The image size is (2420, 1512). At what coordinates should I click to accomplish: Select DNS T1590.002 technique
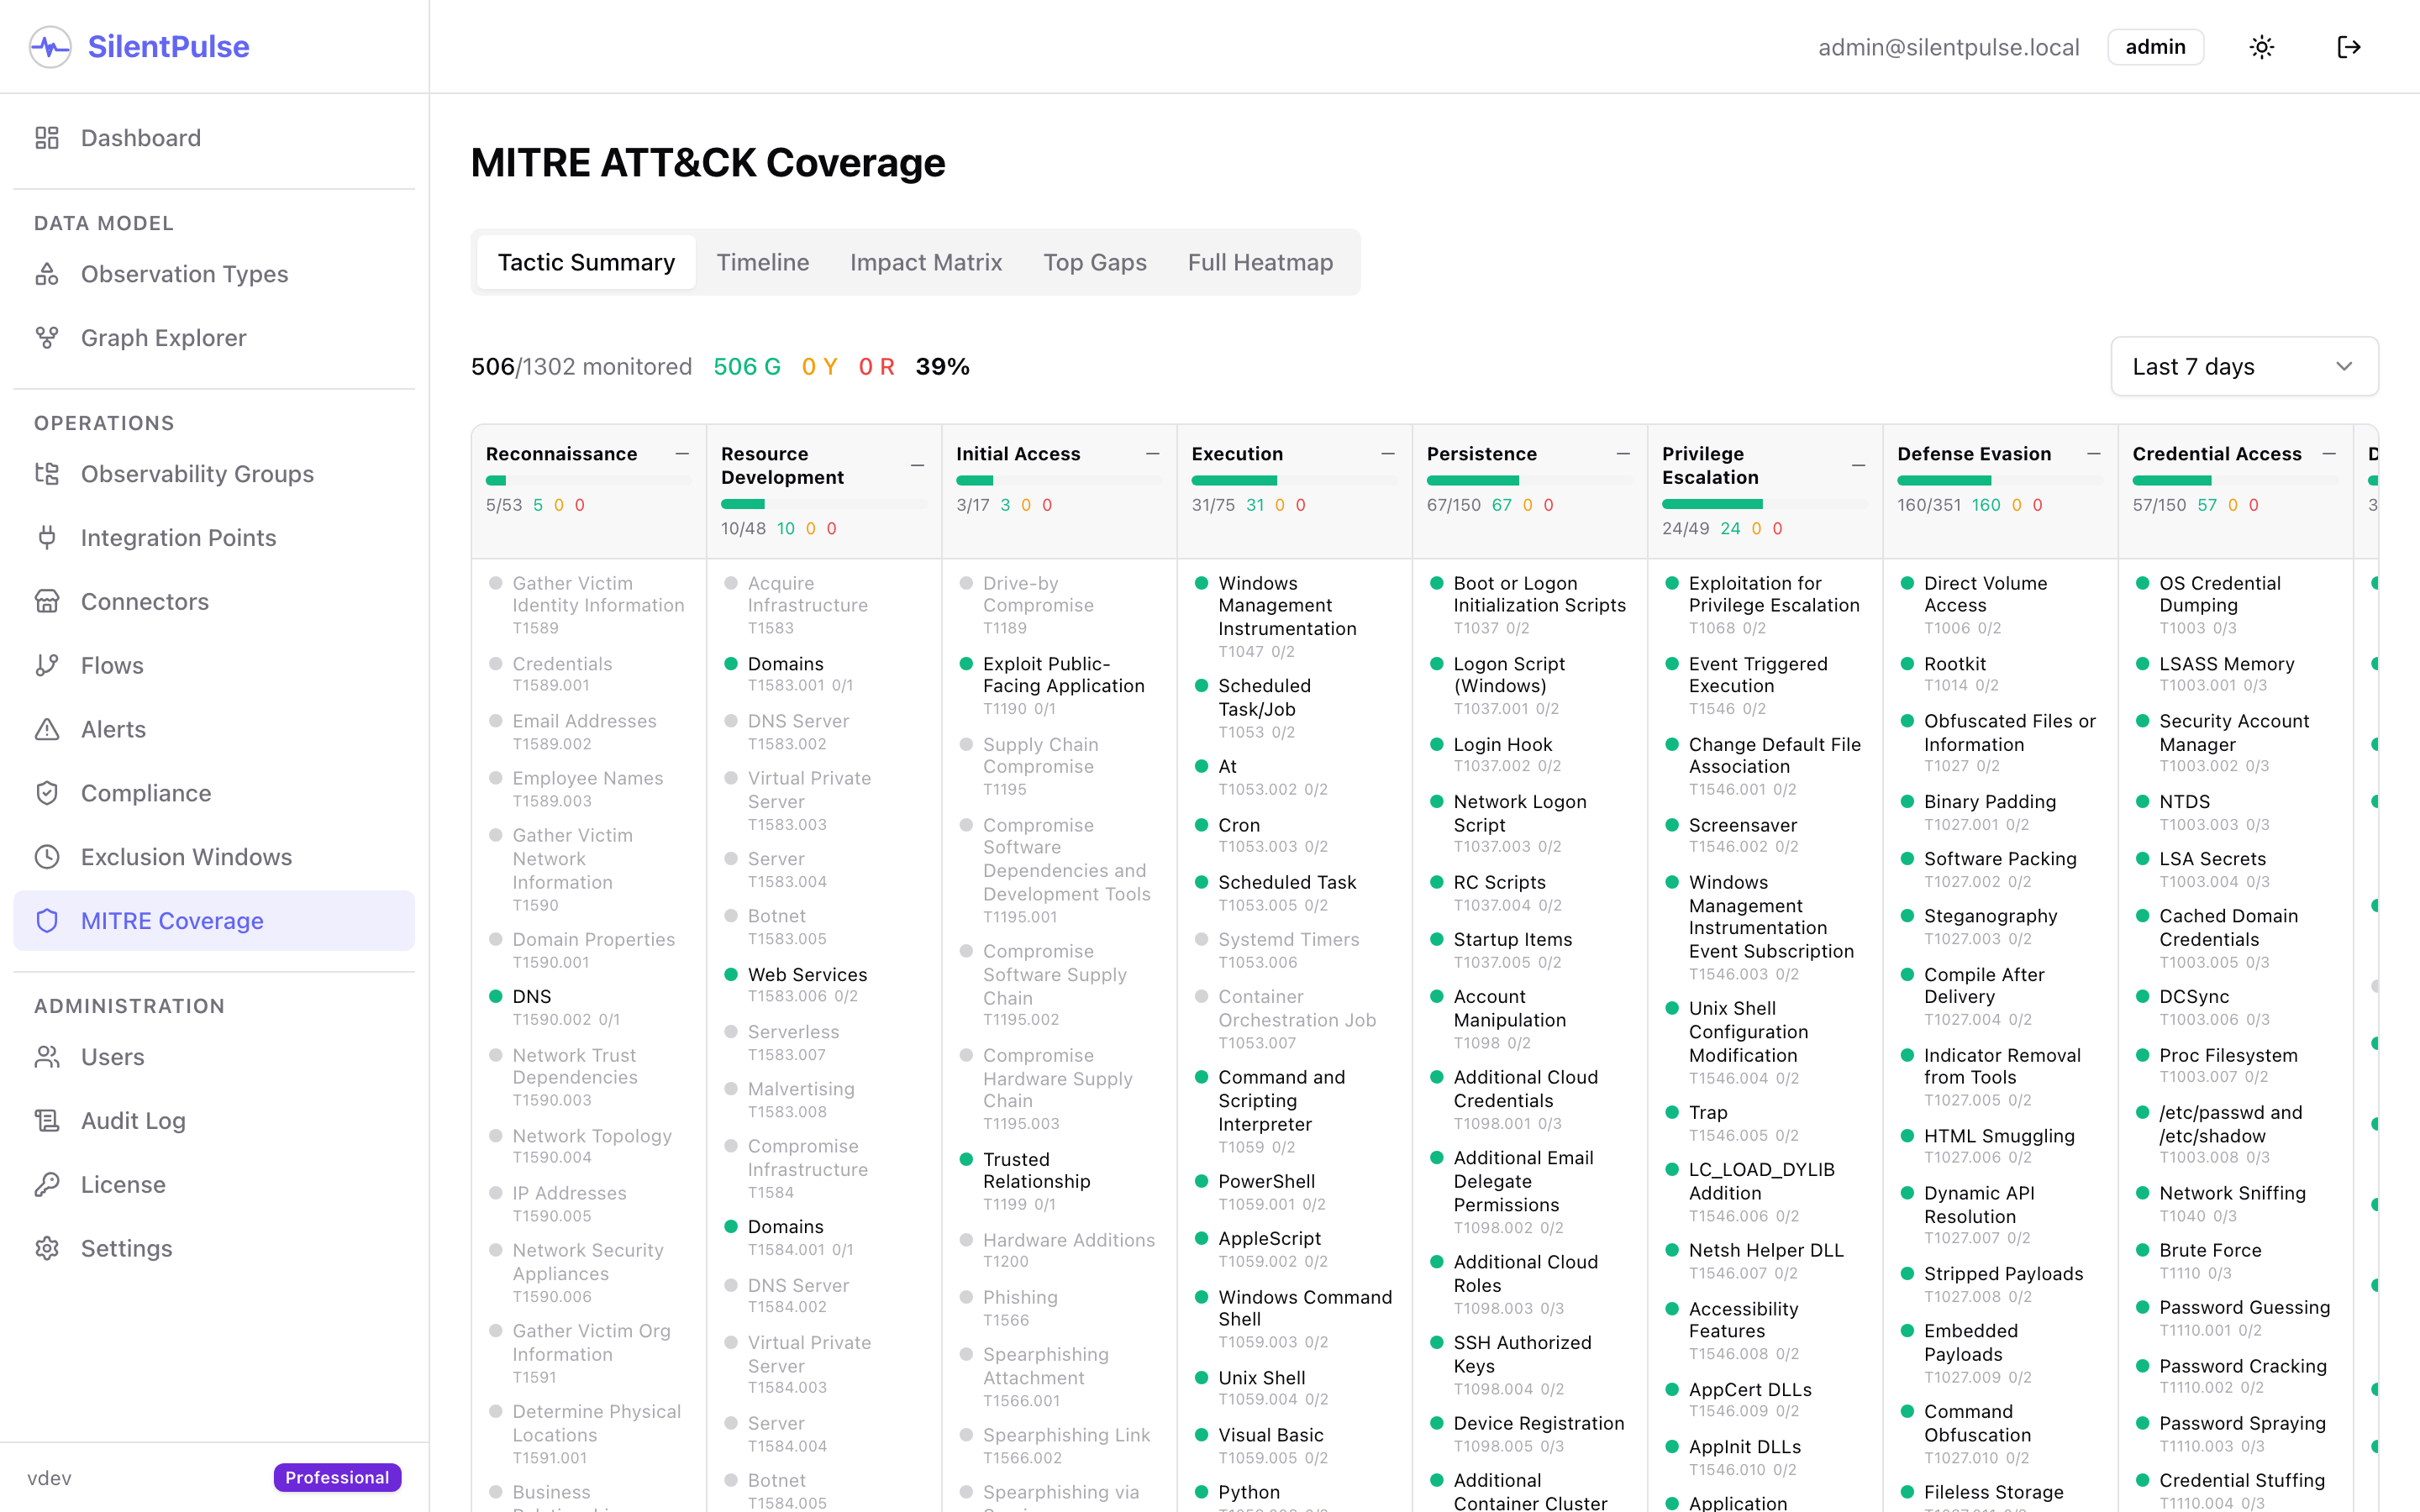(x=588, y=1007)
